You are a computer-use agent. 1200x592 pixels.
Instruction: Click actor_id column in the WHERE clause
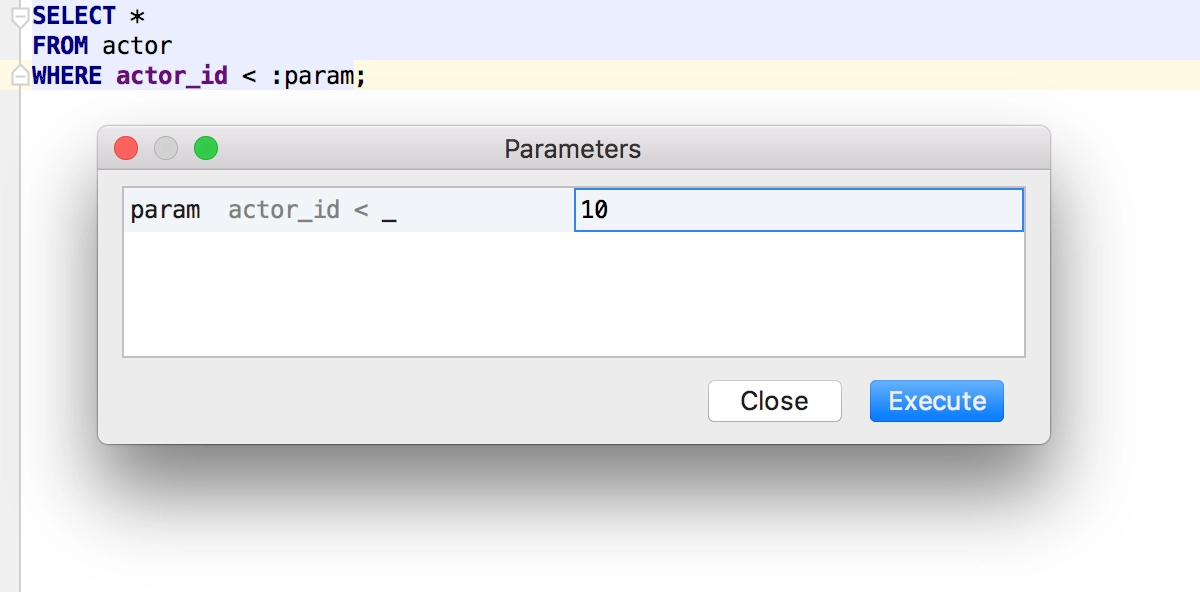[172, 76]
